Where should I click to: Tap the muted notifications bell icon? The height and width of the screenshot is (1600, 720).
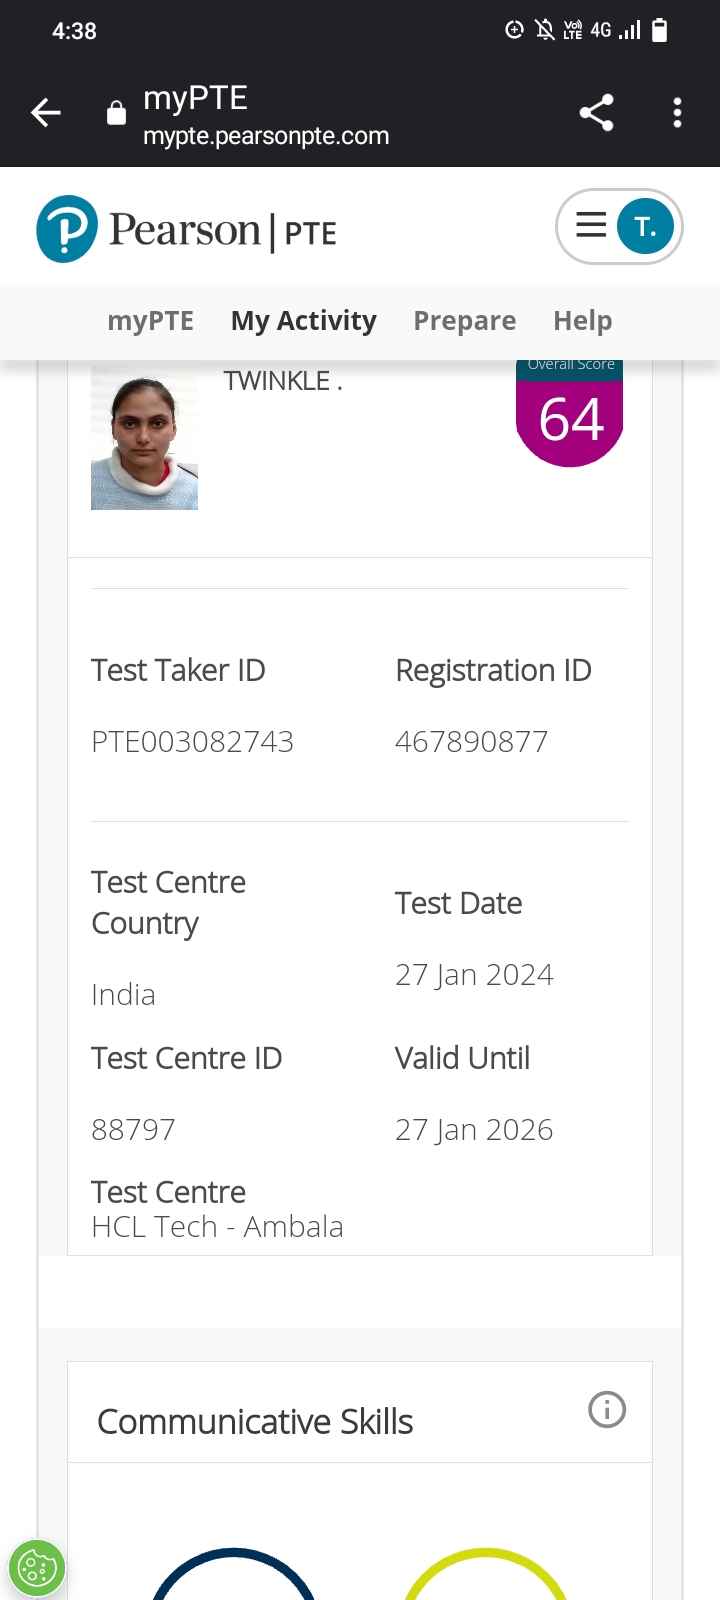[x=545, y=30]
